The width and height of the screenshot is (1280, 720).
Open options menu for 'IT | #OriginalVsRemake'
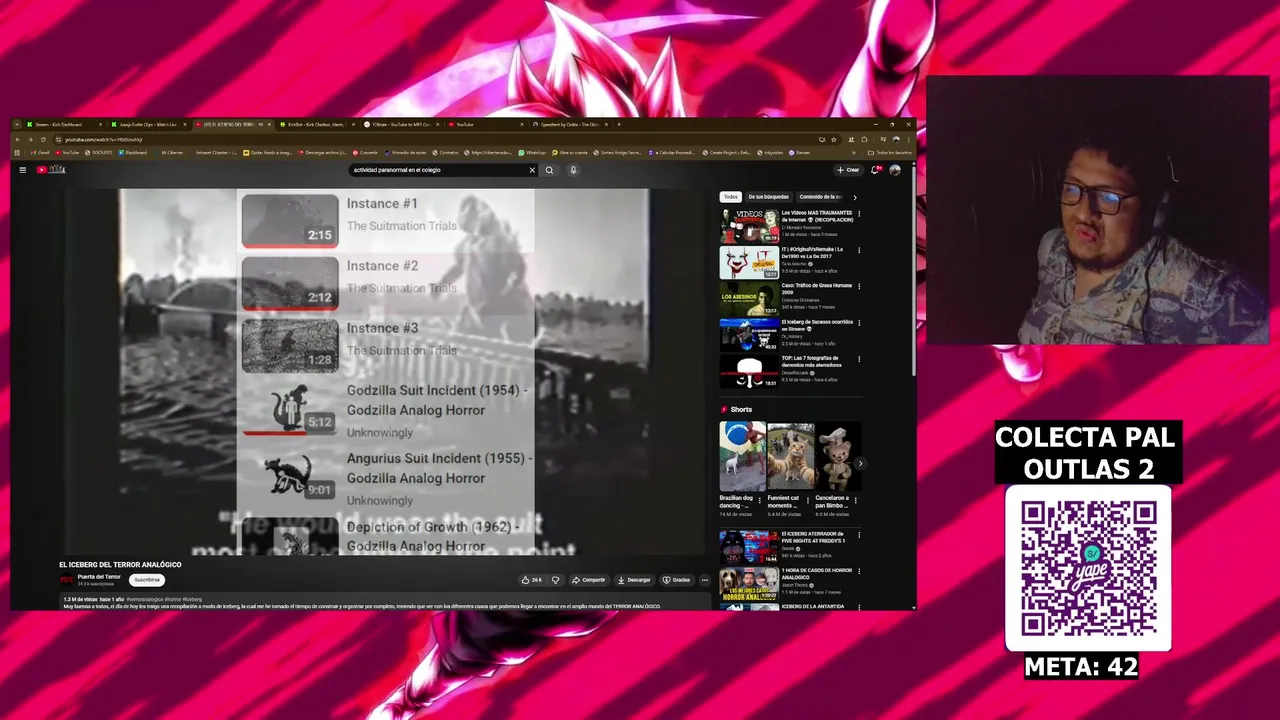click(x=859, y=250)
